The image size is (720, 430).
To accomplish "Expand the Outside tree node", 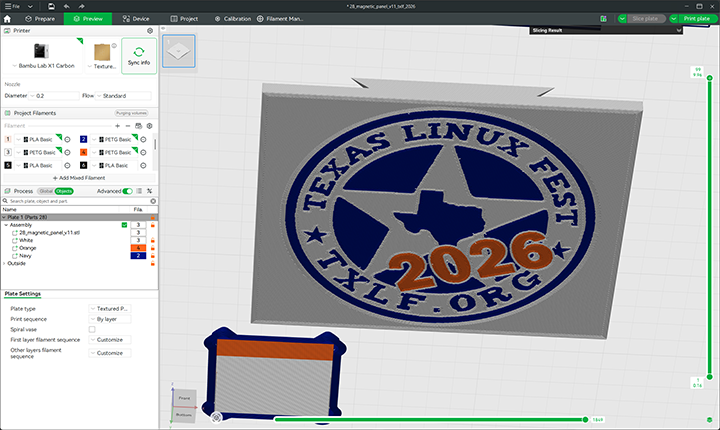I will point(5,263).
